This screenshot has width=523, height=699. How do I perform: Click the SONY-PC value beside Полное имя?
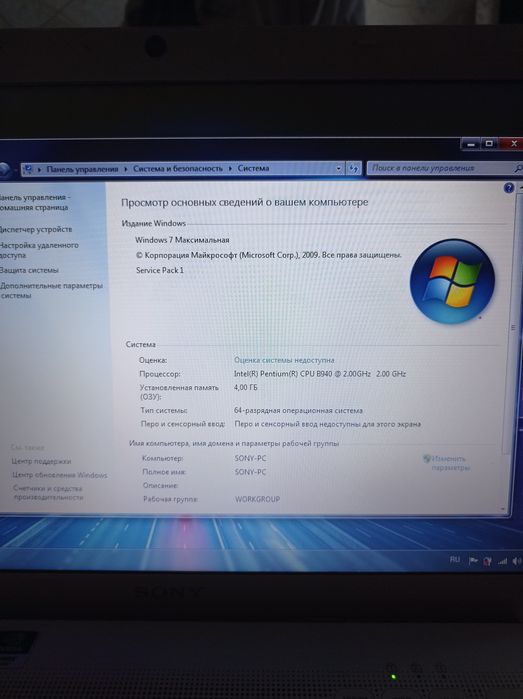click(x=251, y=472)
